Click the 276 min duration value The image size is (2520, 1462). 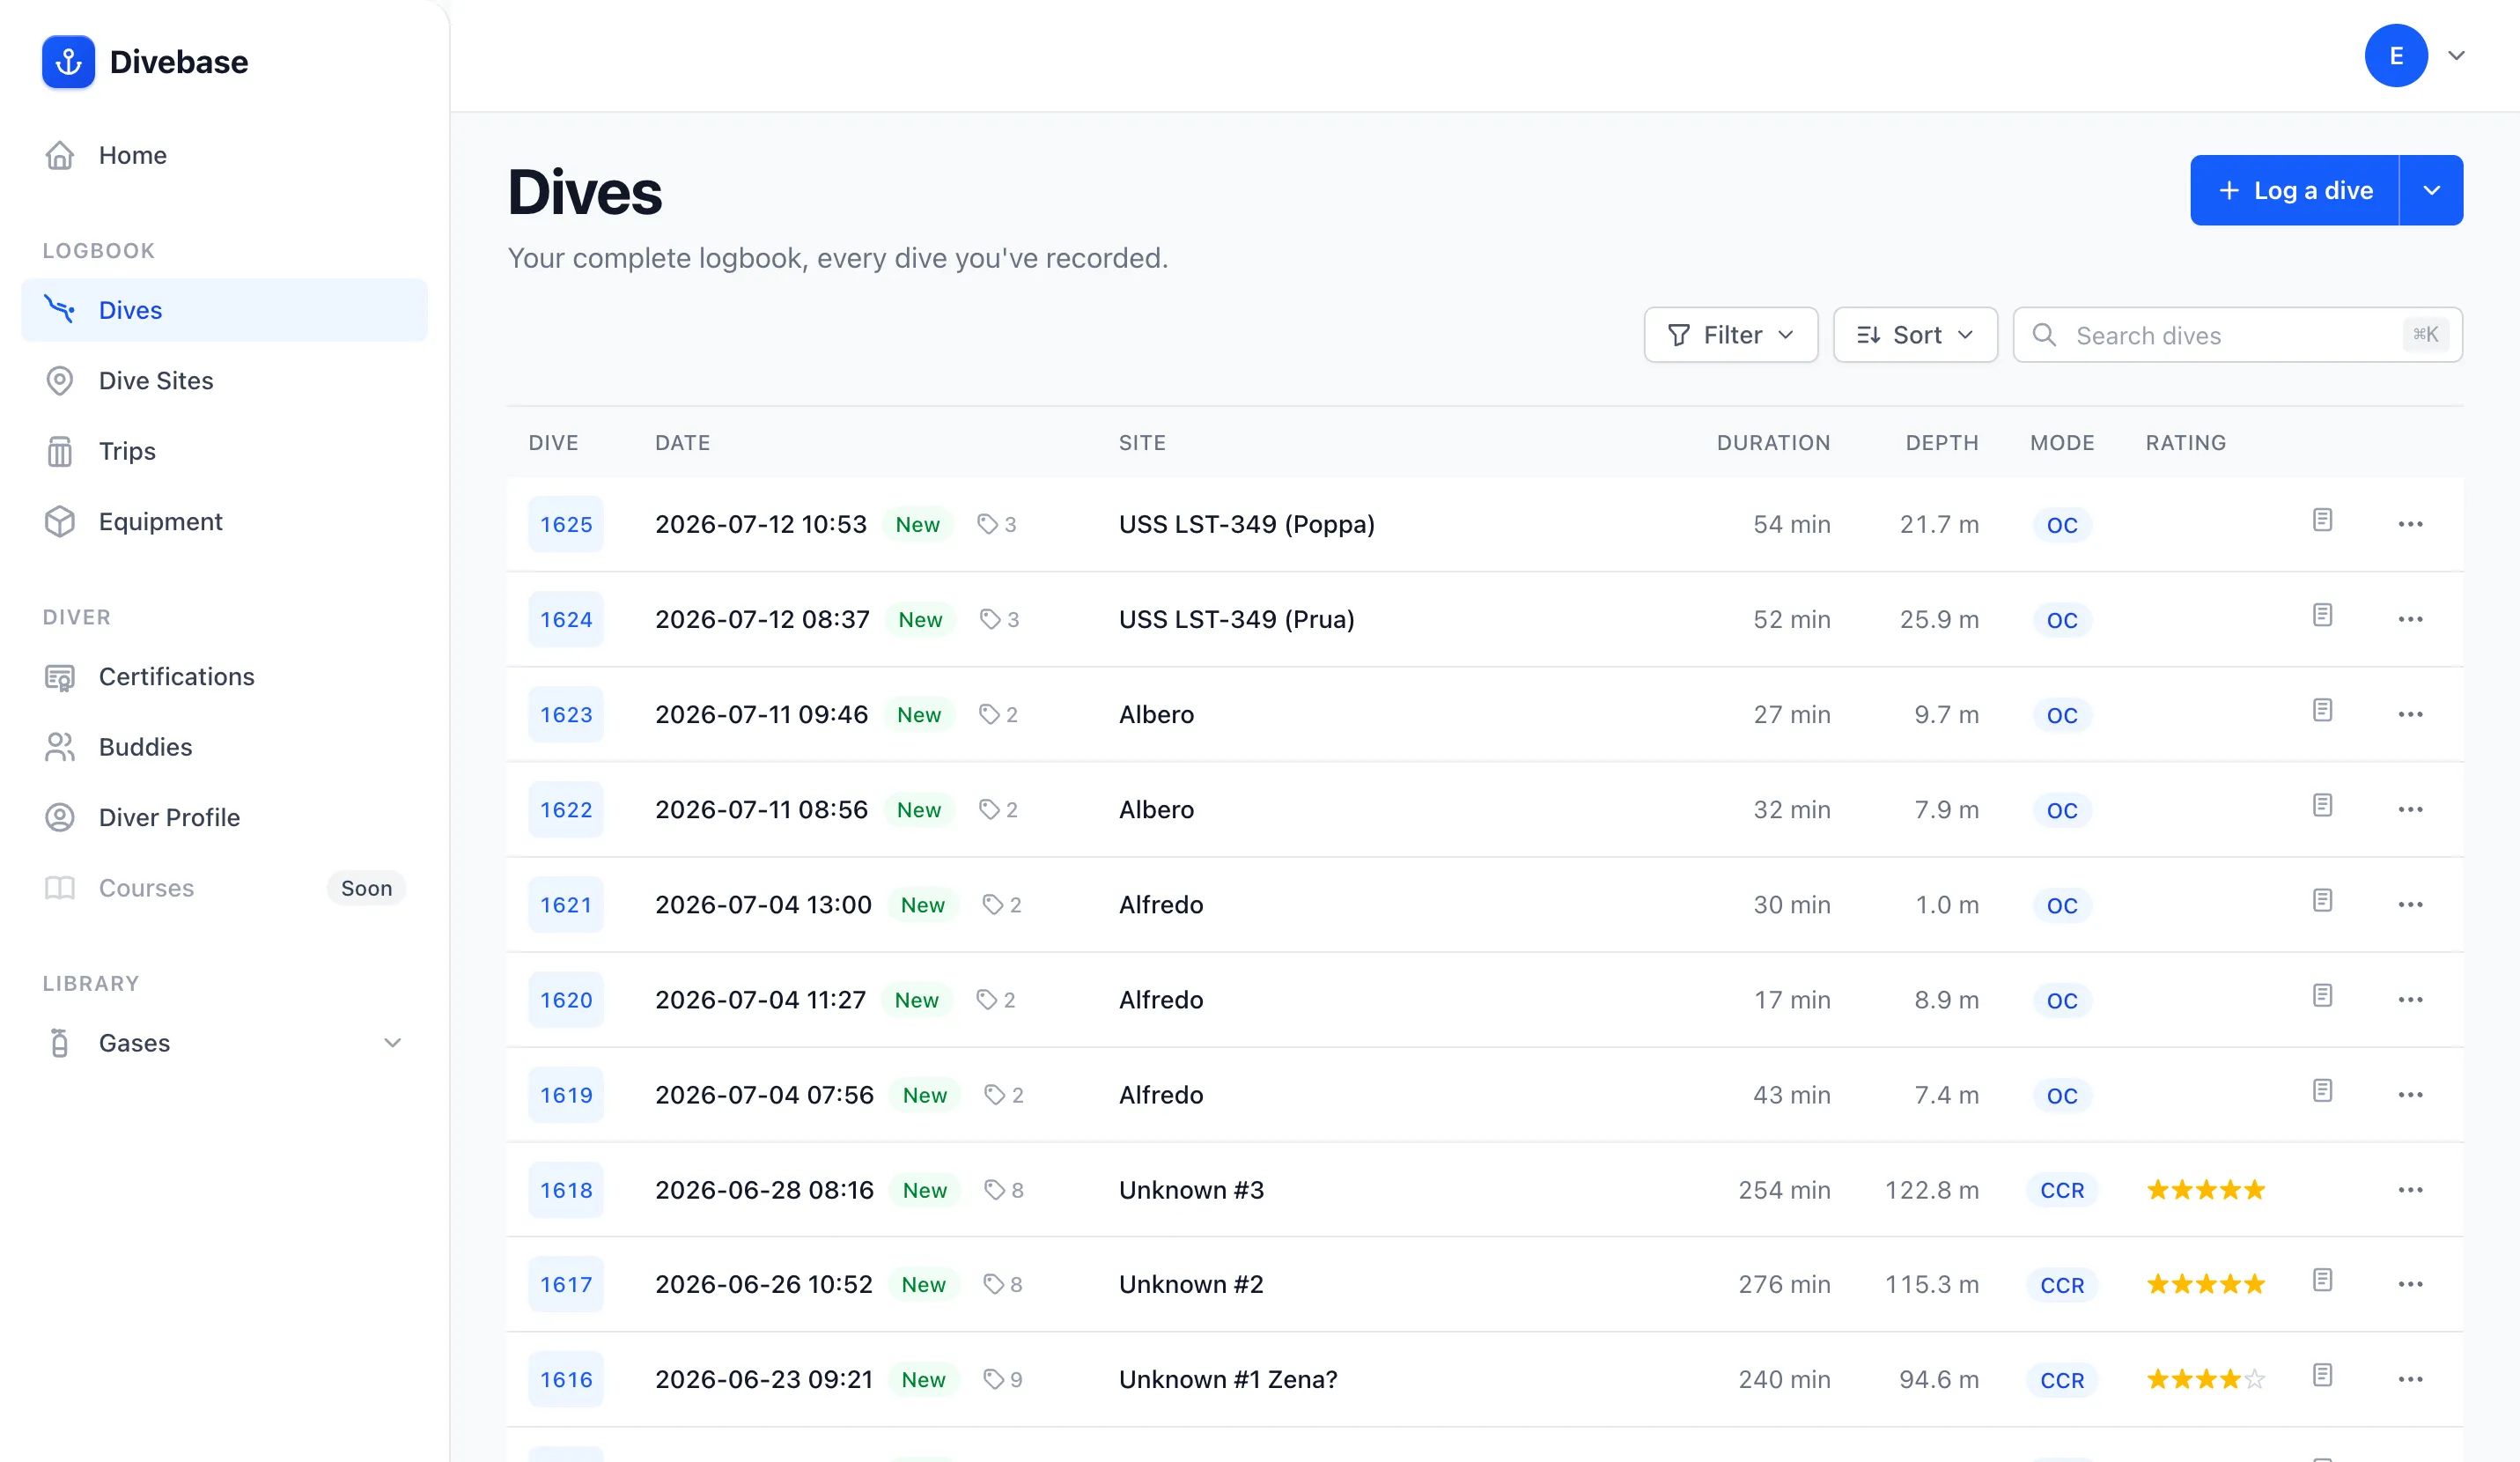point(1784,1284)
